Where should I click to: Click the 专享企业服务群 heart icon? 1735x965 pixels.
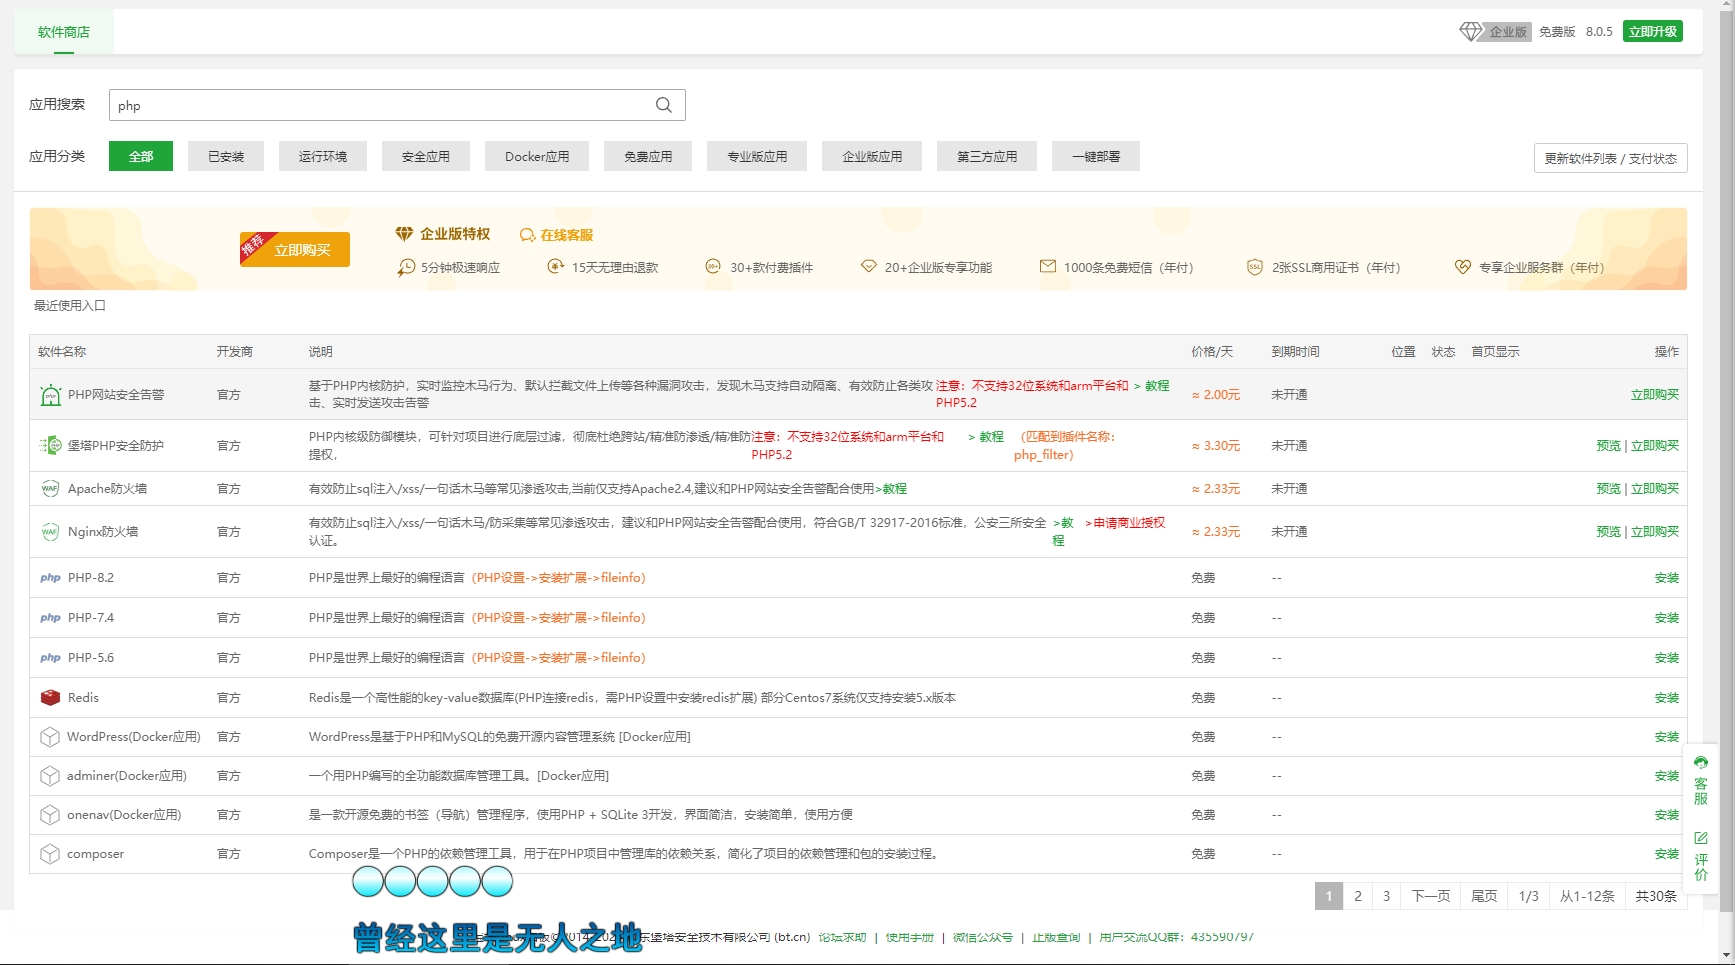pos(1463,267)
